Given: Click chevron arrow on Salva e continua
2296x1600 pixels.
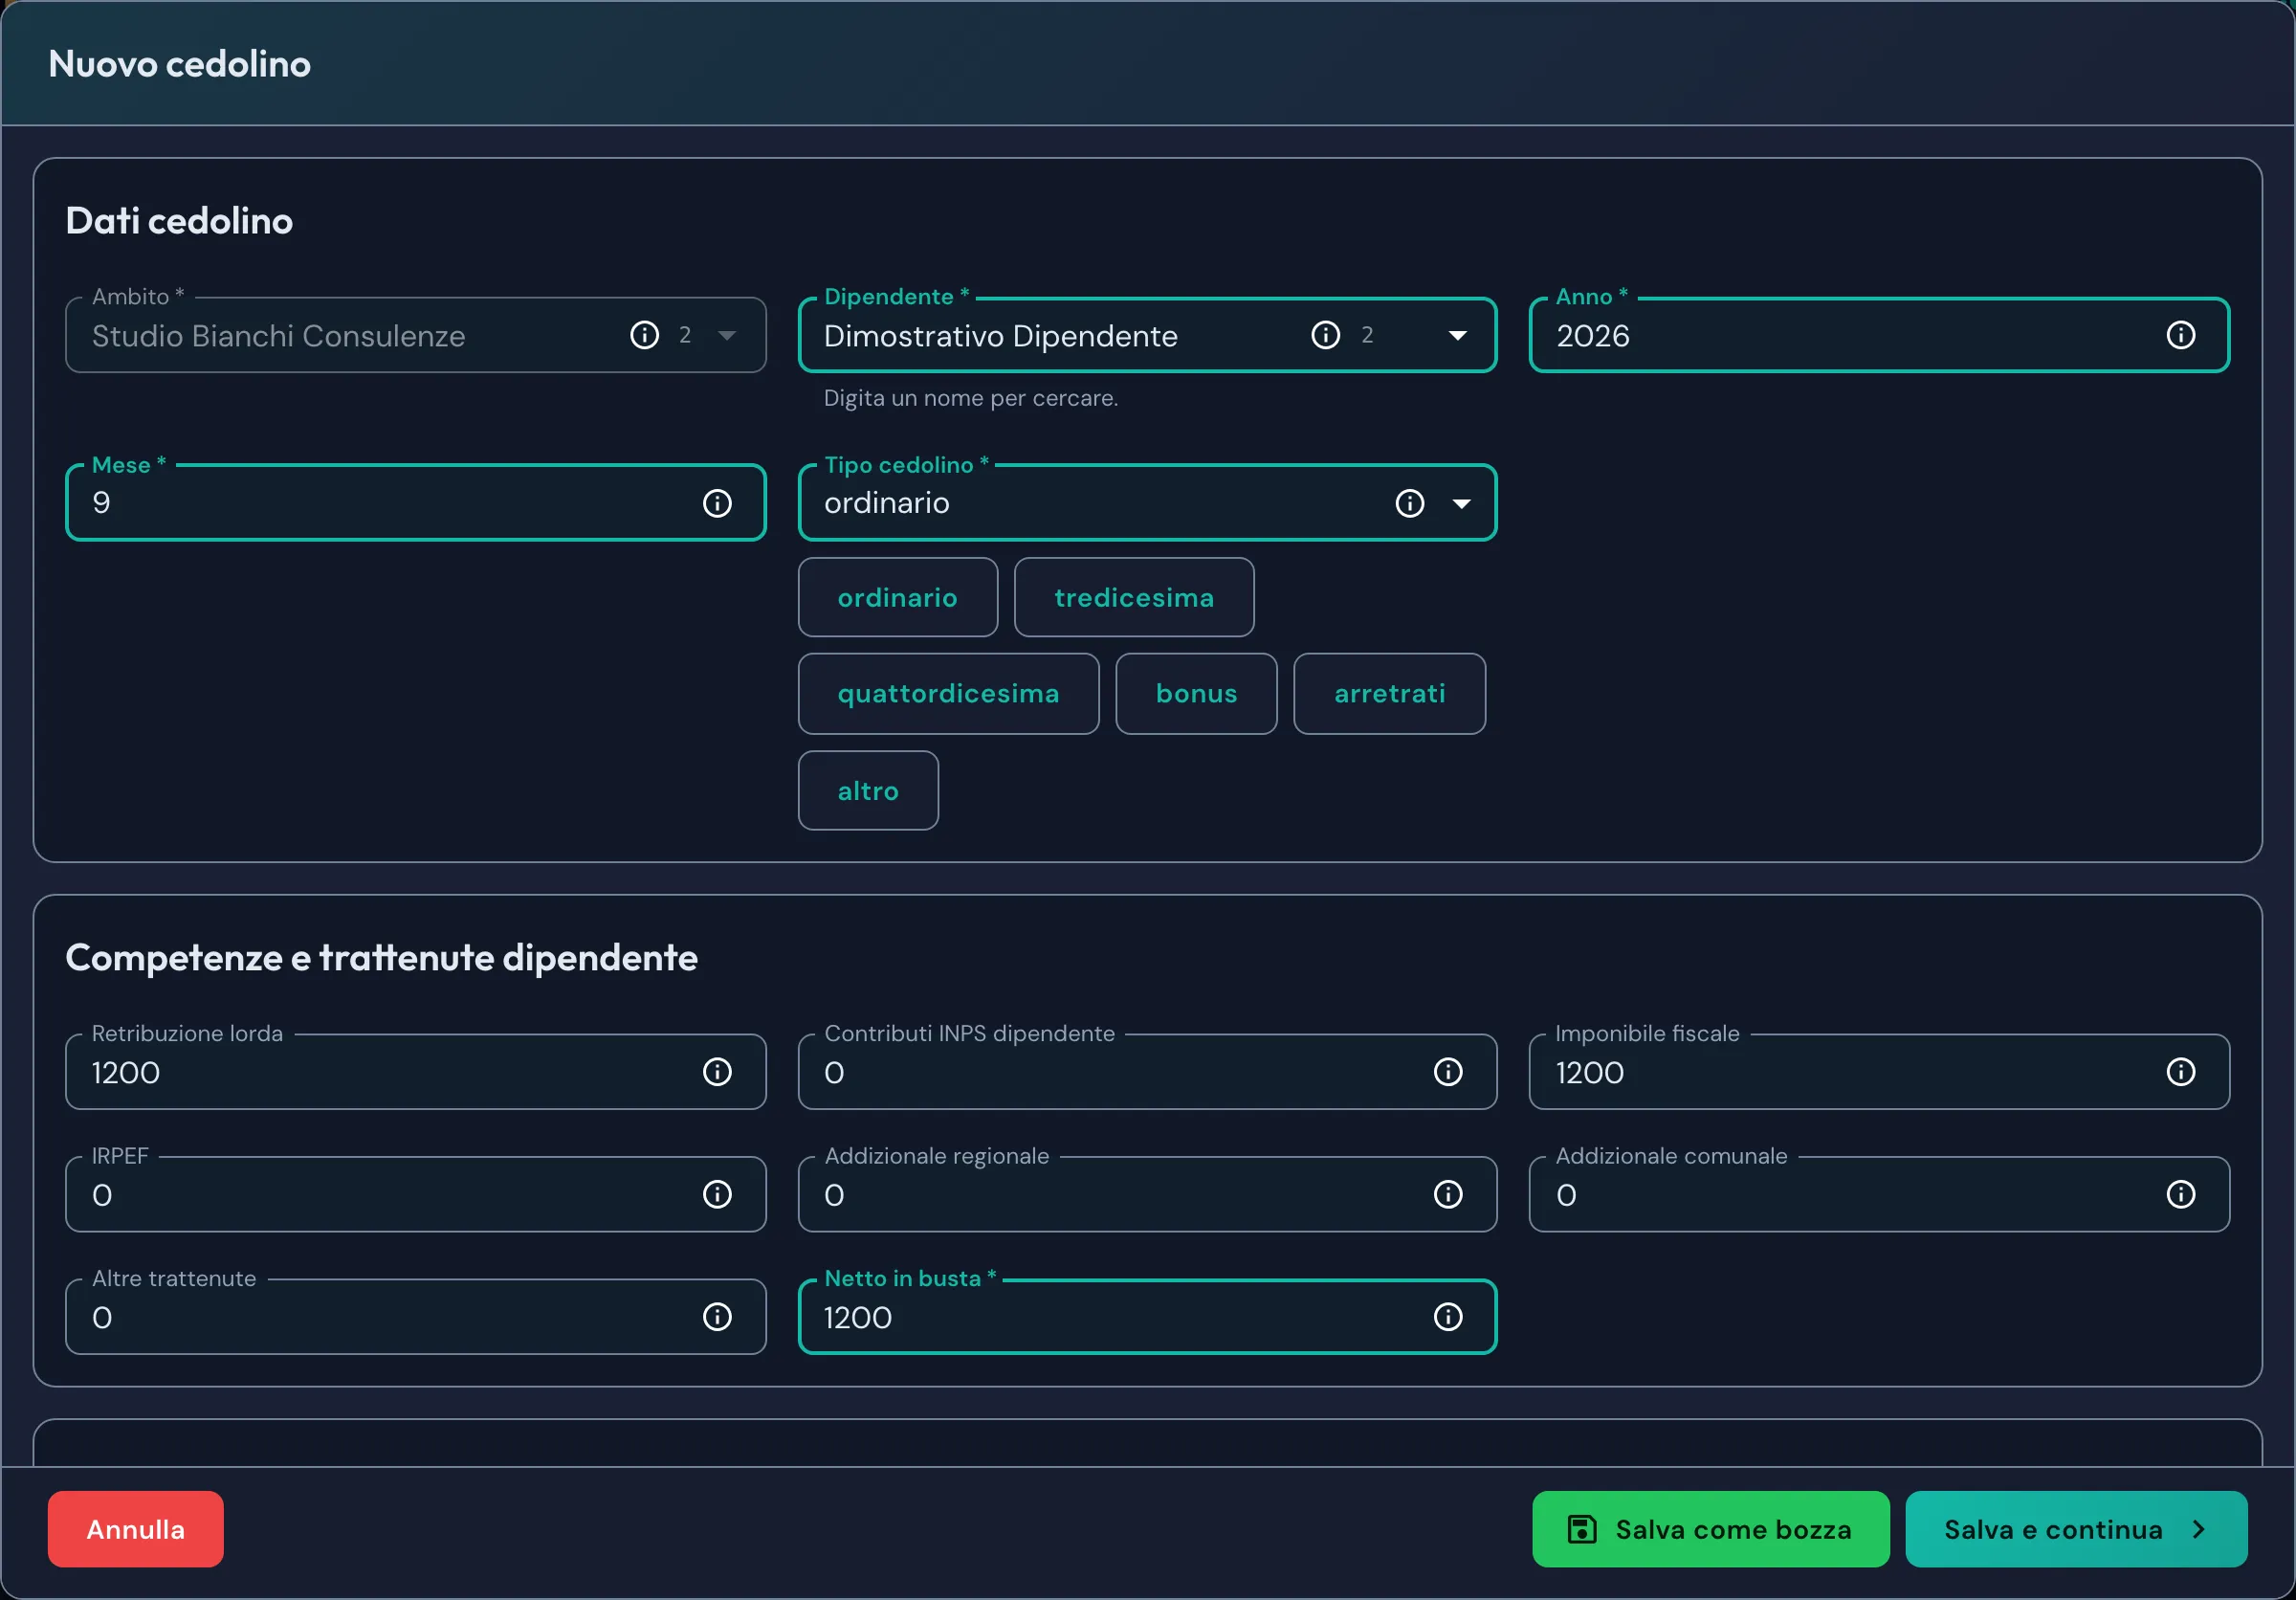Looking at the screenshot, I should [x=2198, y=1529].
